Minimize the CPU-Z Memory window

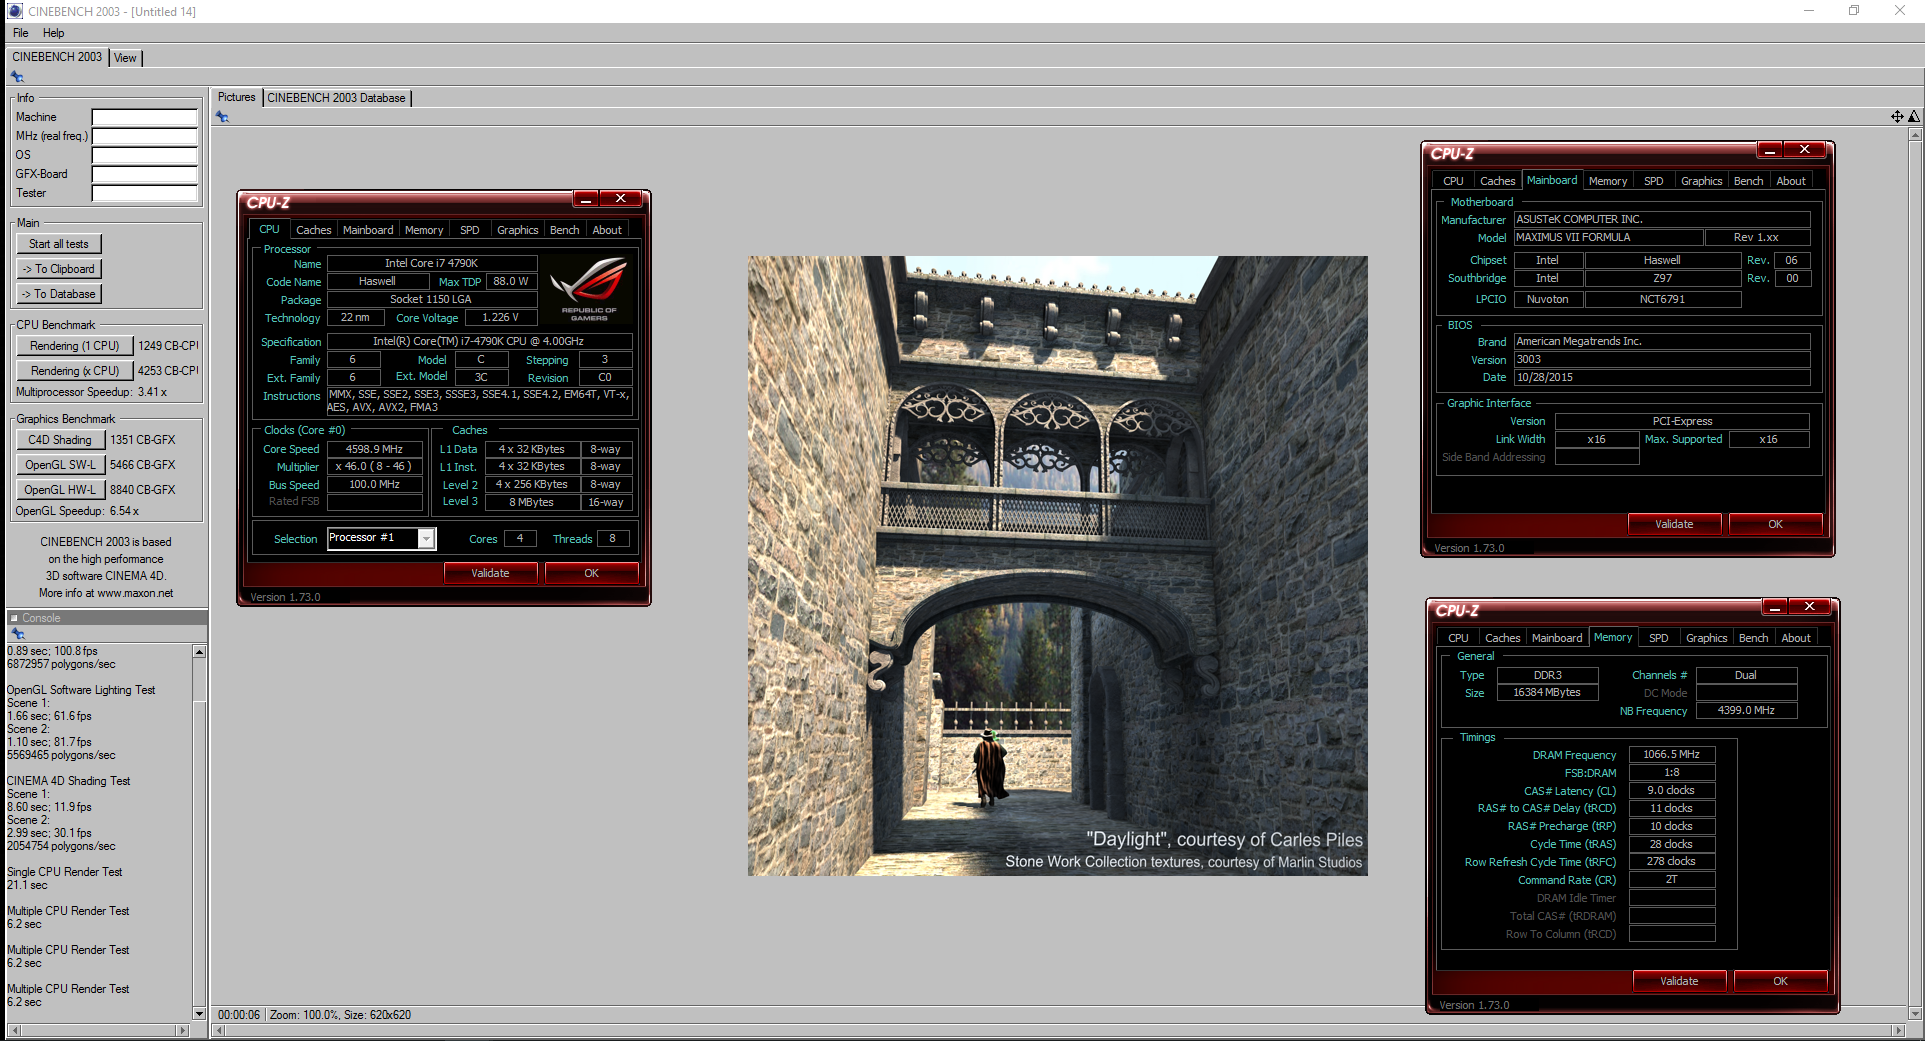[1775, 607]
